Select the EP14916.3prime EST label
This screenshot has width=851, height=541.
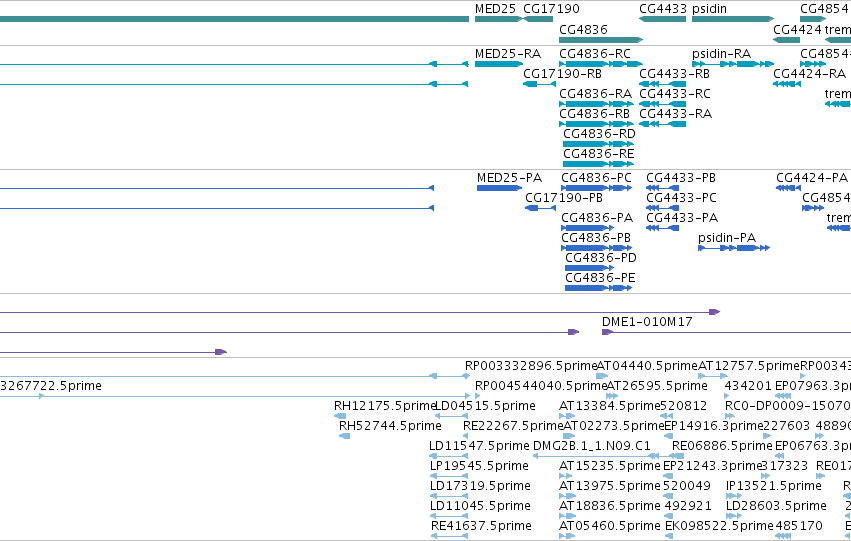(714, 427)
